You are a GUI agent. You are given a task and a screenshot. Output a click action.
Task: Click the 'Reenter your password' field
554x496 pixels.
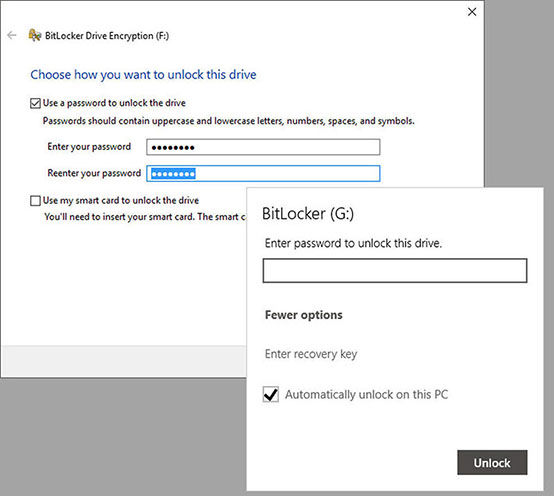pos(263,173)
